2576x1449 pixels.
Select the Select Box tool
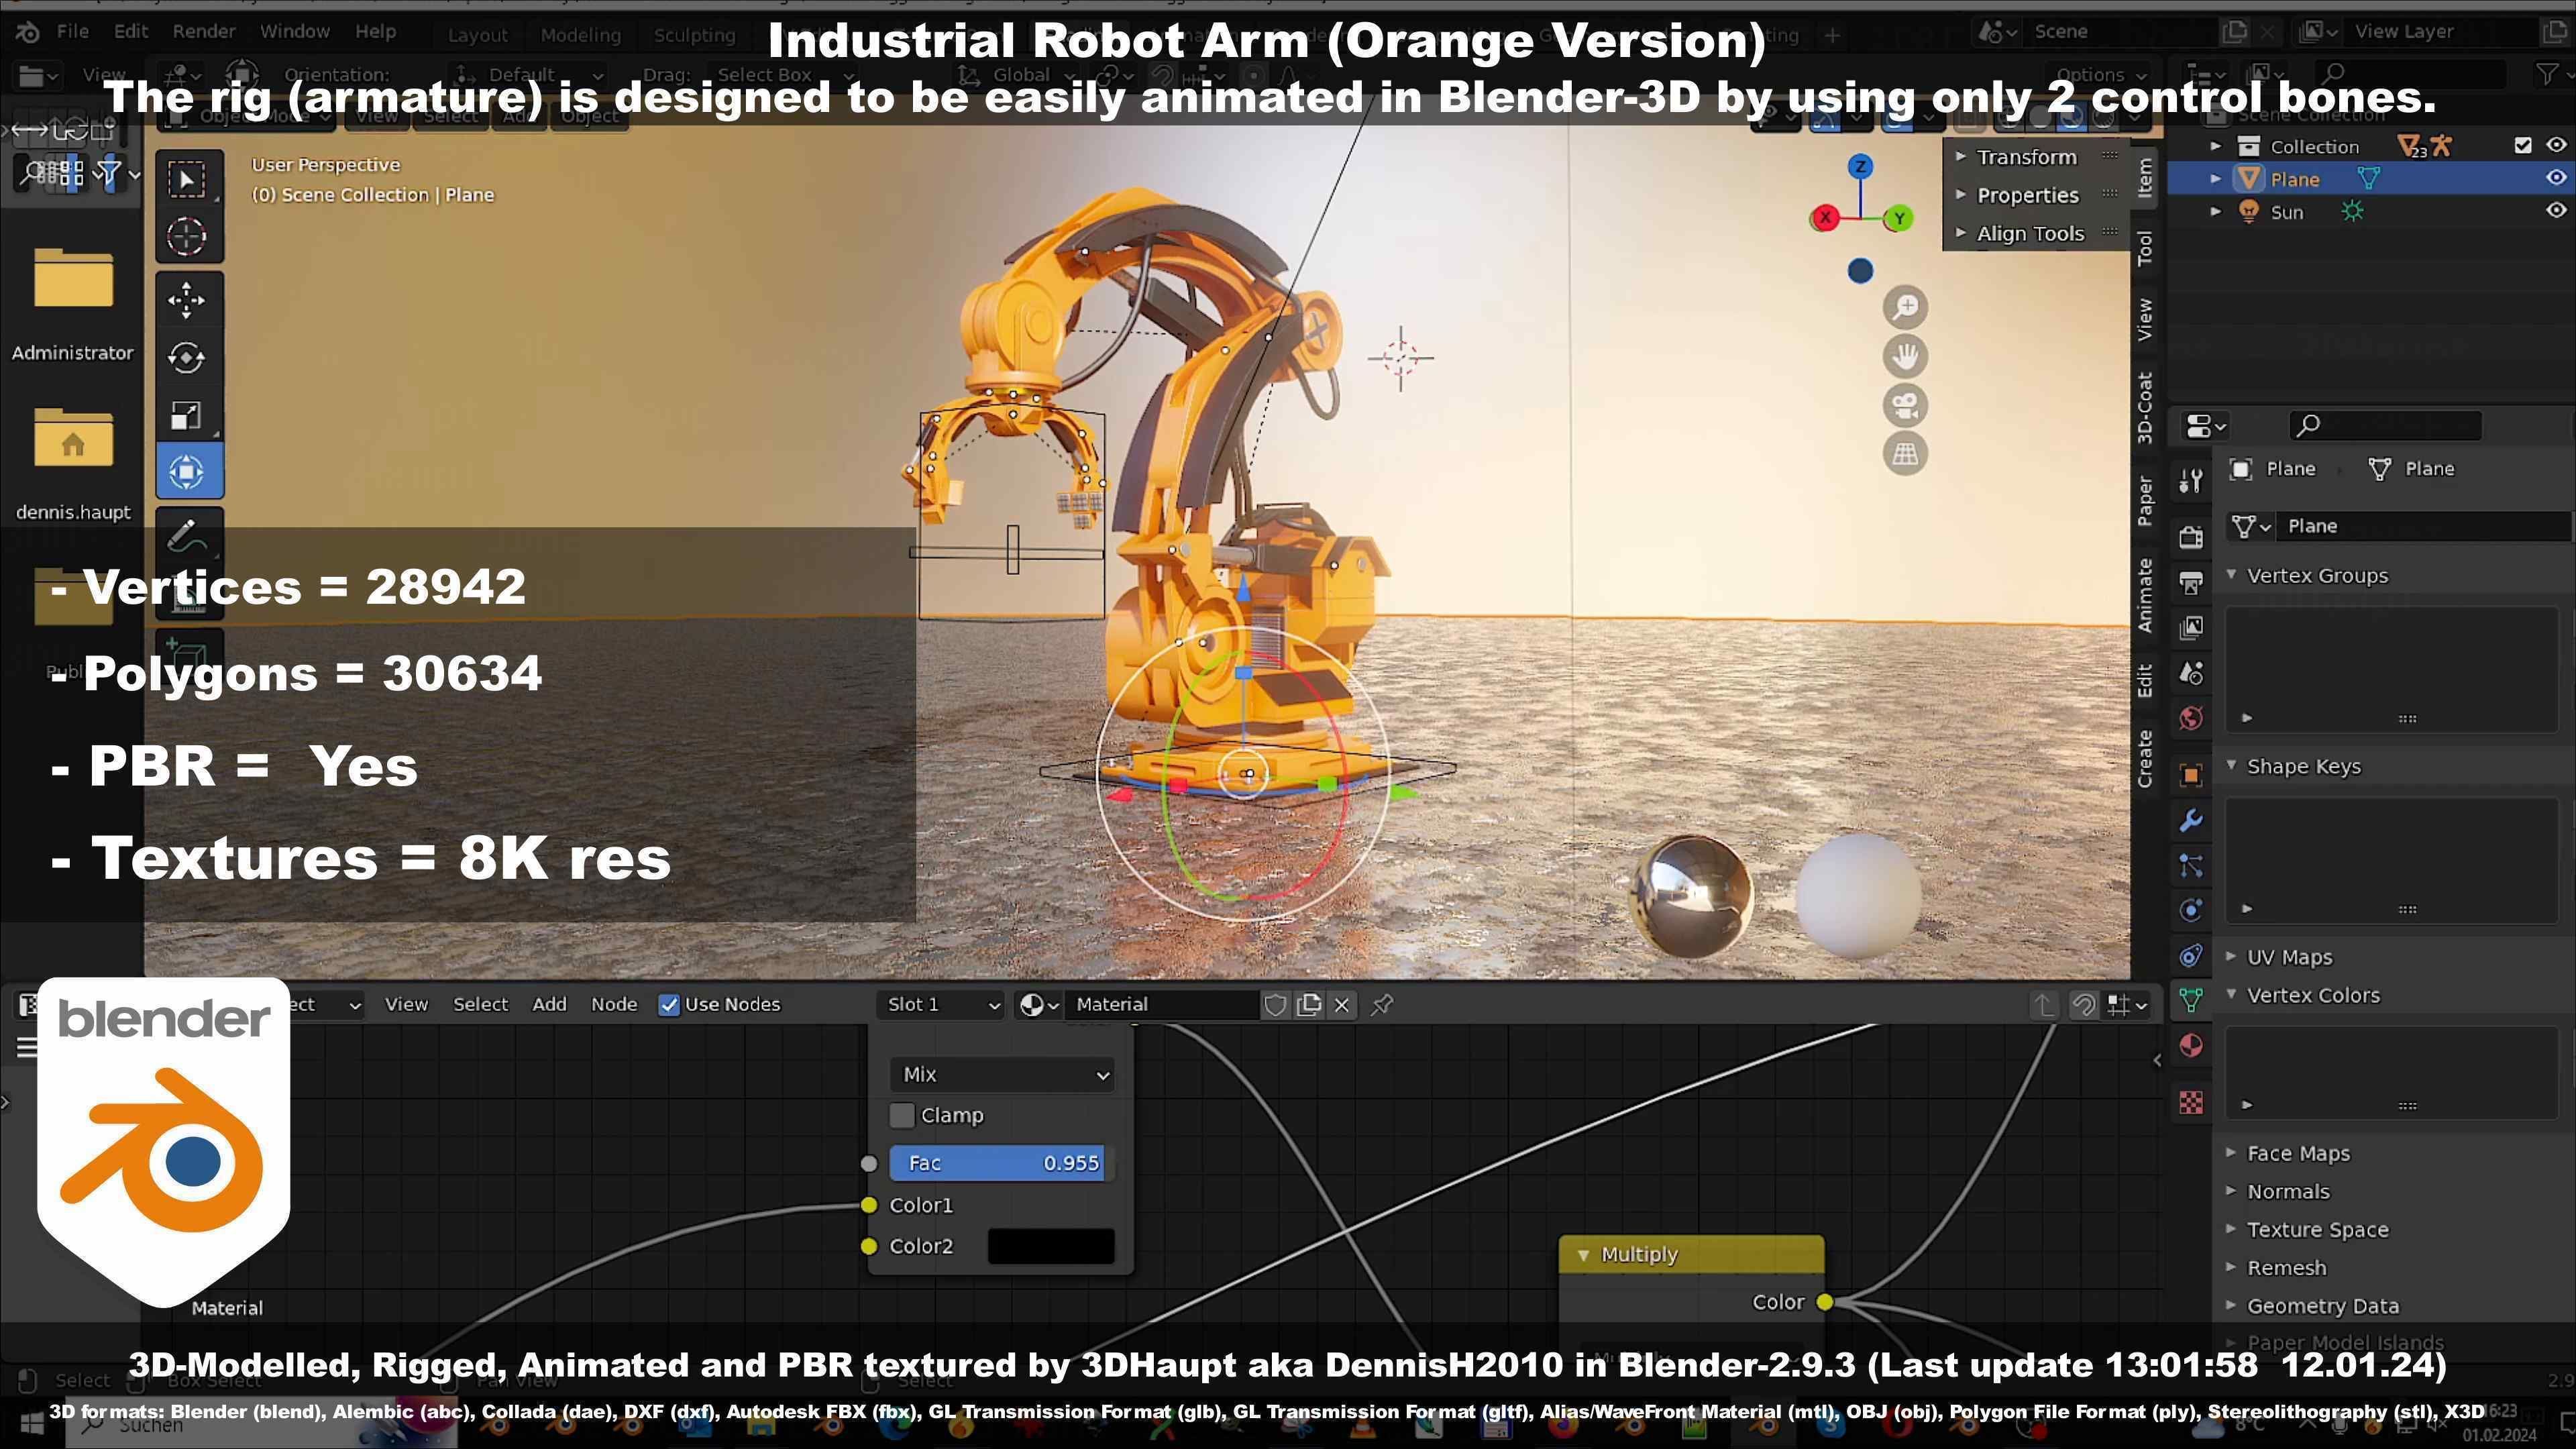click(188, 179)
